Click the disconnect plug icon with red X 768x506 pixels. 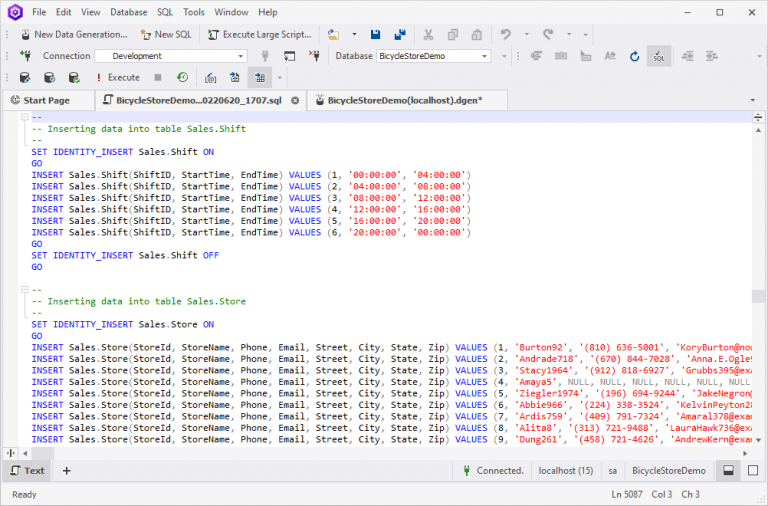coord(314,56)
